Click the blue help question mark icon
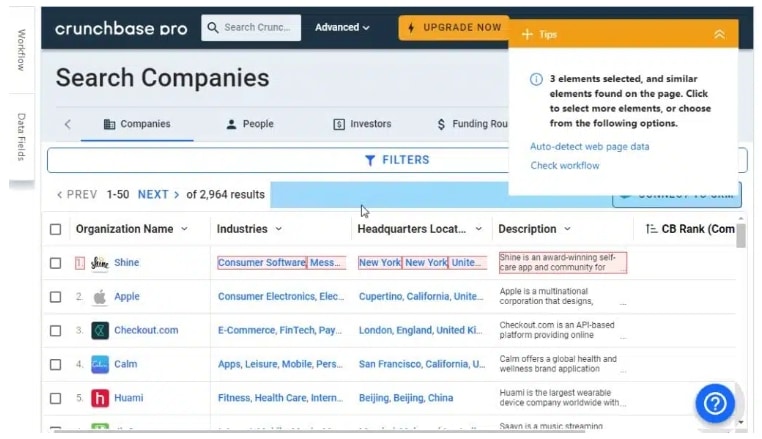Image resolution: width=762 pixels, height=439 pixels. click(714, 403)
